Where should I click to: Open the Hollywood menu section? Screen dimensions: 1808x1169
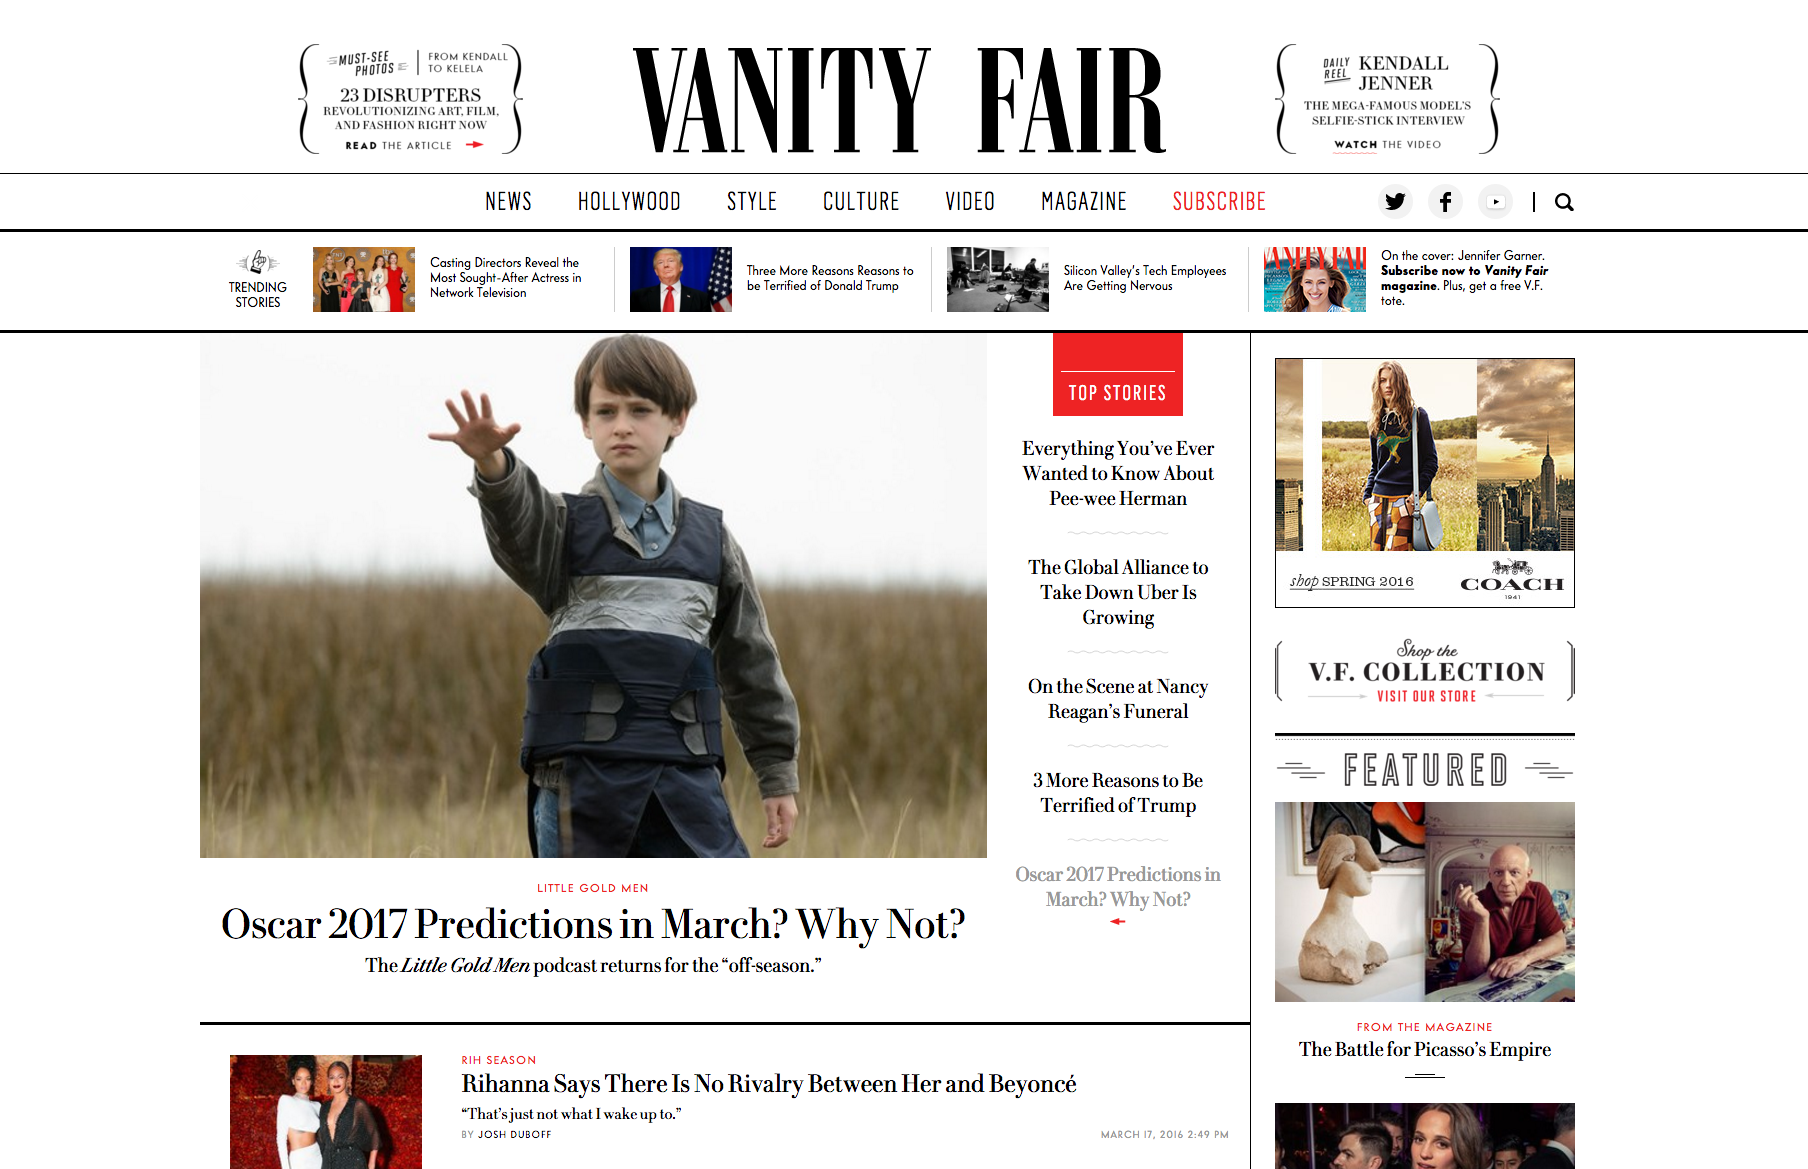(x=629, y=202)
